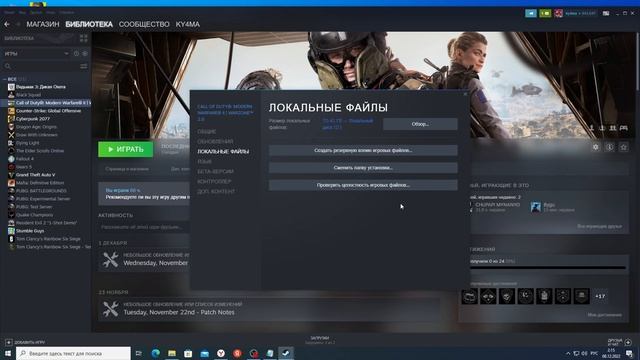Click Сменить папку установки button

pyautogui.click(x=363, y=168)
